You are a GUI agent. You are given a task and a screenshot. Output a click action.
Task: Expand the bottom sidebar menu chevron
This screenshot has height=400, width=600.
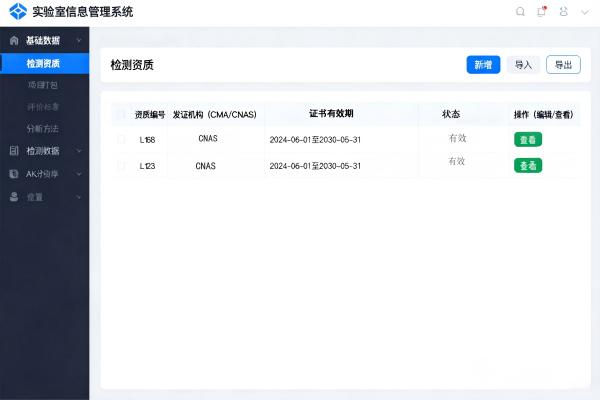click(79, 197)
